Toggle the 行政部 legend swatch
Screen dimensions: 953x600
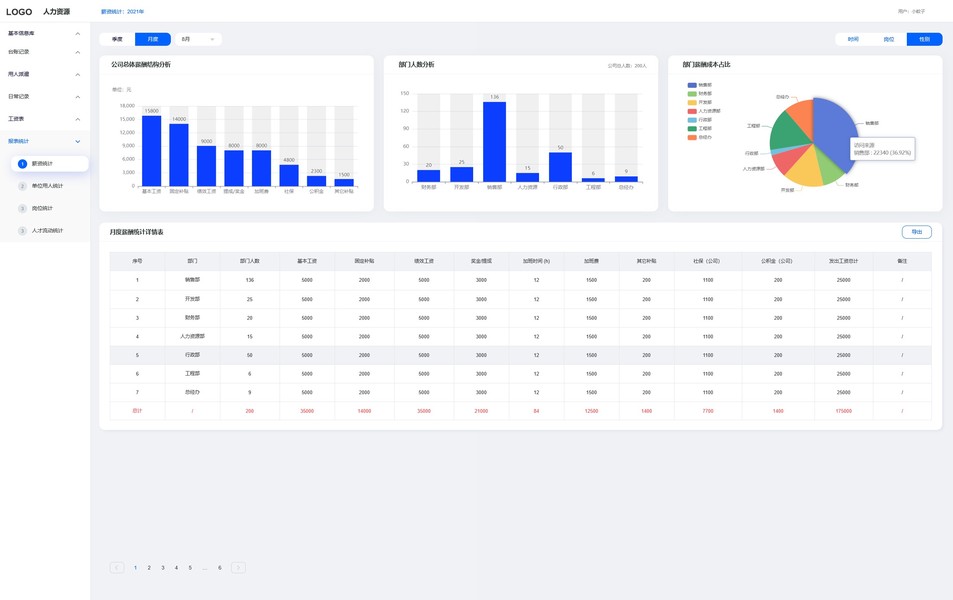(x=692, y=120)
